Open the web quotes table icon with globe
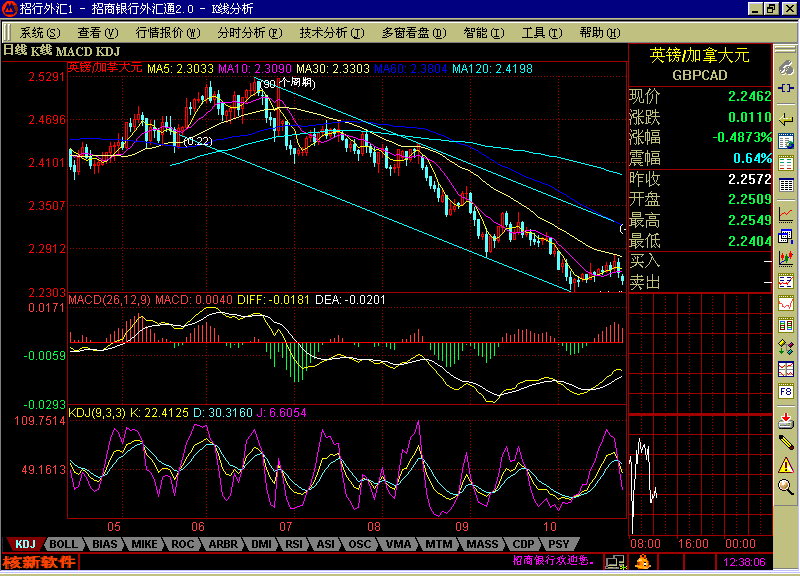 [786, 141]
